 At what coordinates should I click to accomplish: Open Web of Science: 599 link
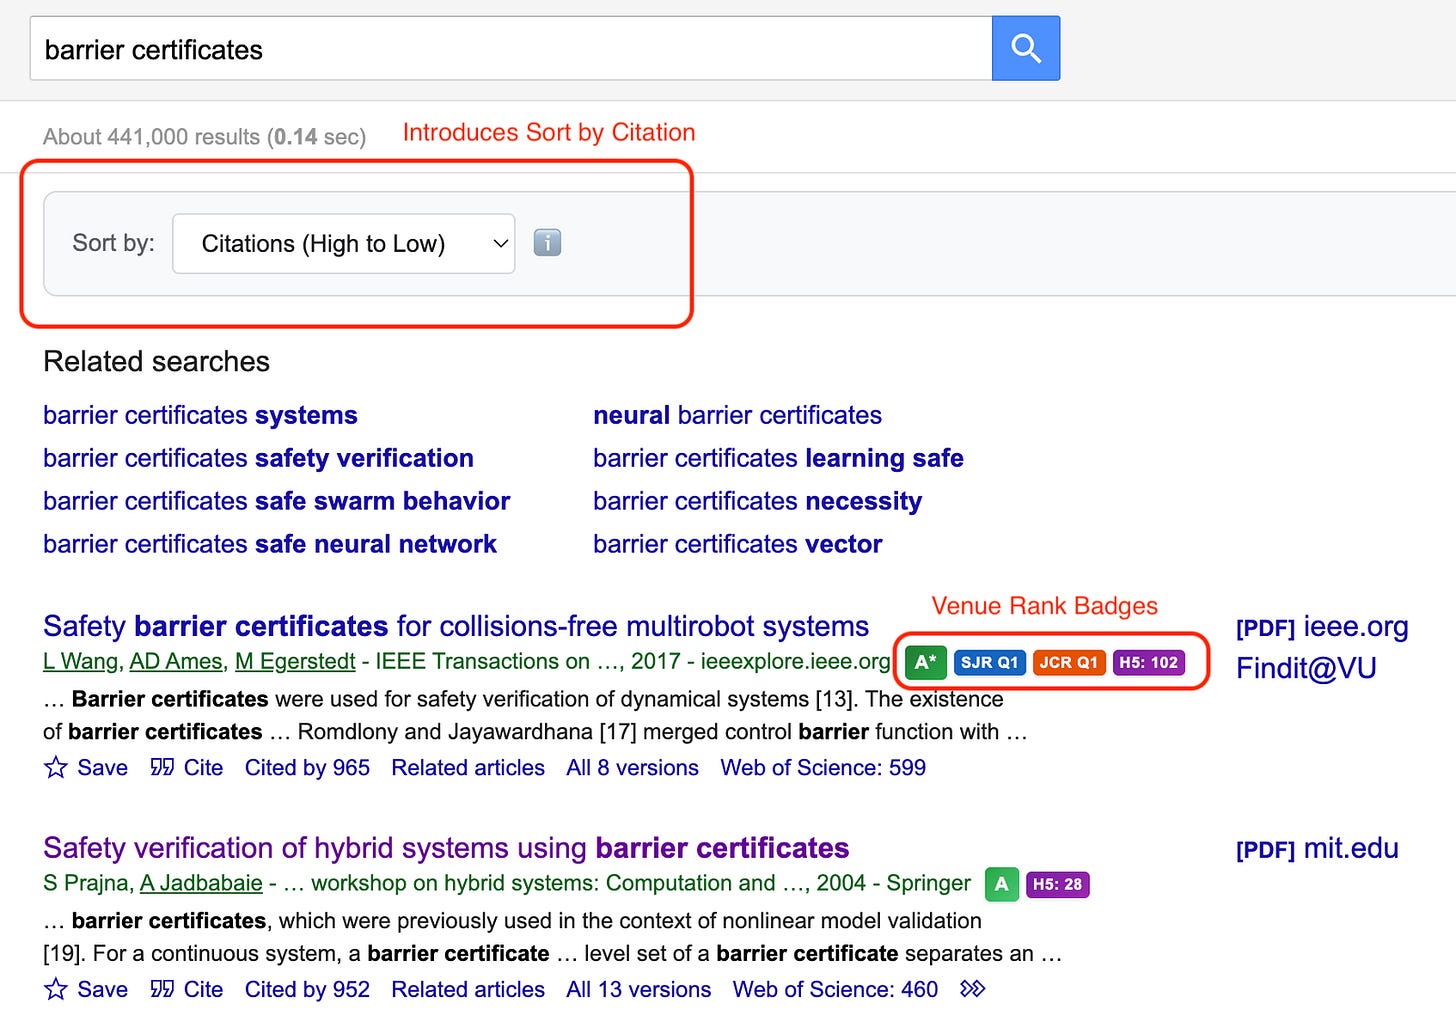[x=823, y=767]
